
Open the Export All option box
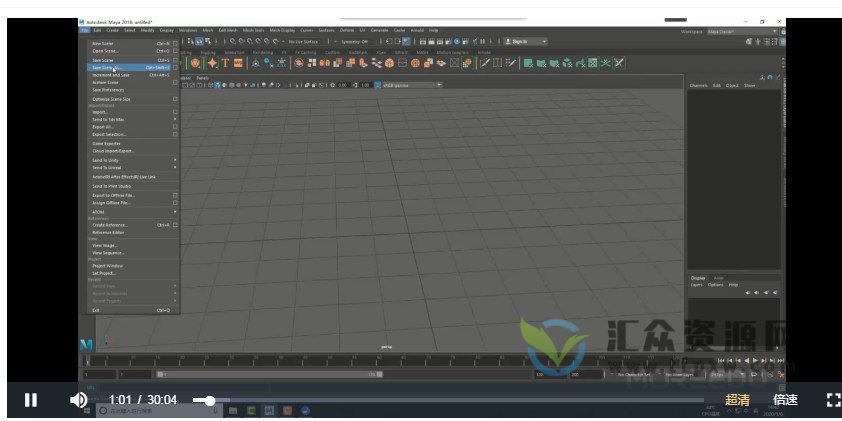pos(175,126)
